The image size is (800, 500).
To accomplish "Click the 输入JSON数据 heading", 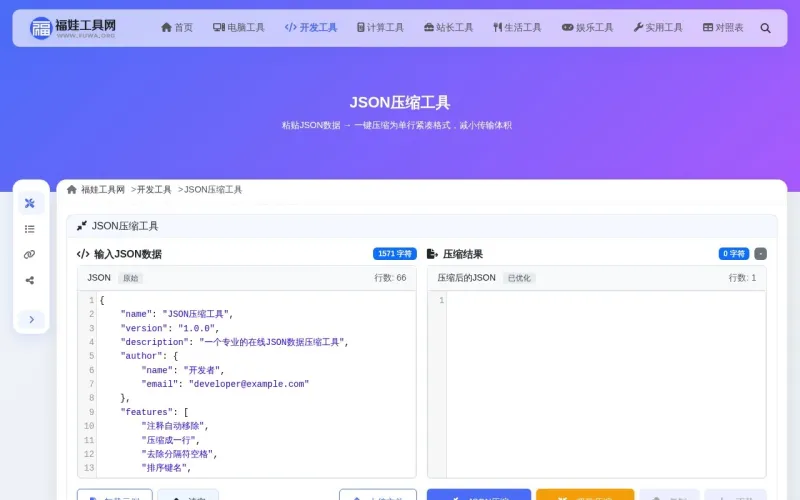I will click(x=128, y=254).
